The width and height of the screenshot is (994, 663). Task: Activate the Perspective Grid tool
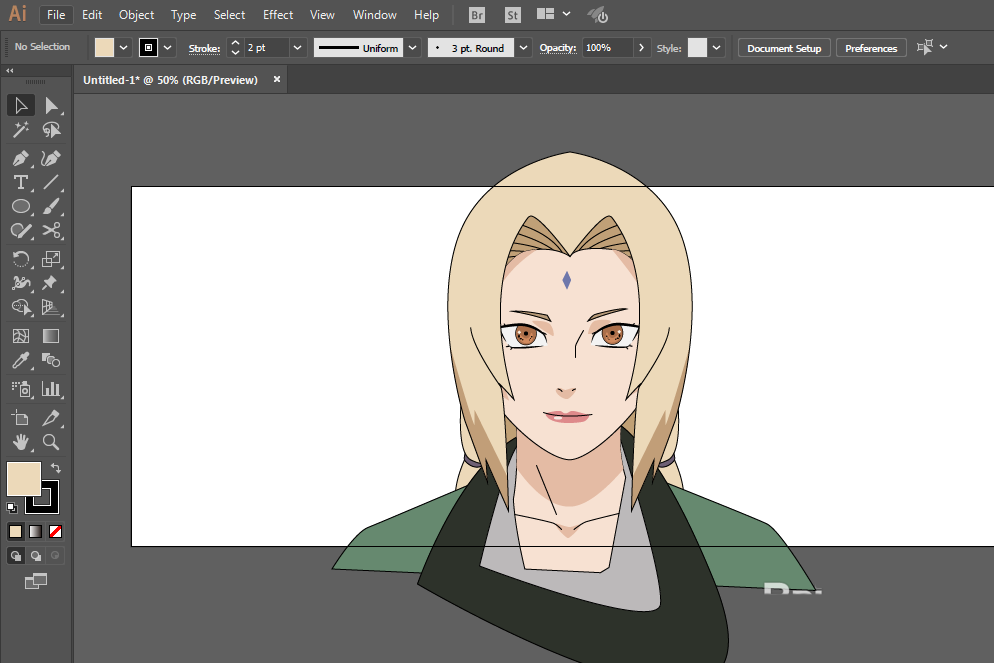click(x=51, y=307)
